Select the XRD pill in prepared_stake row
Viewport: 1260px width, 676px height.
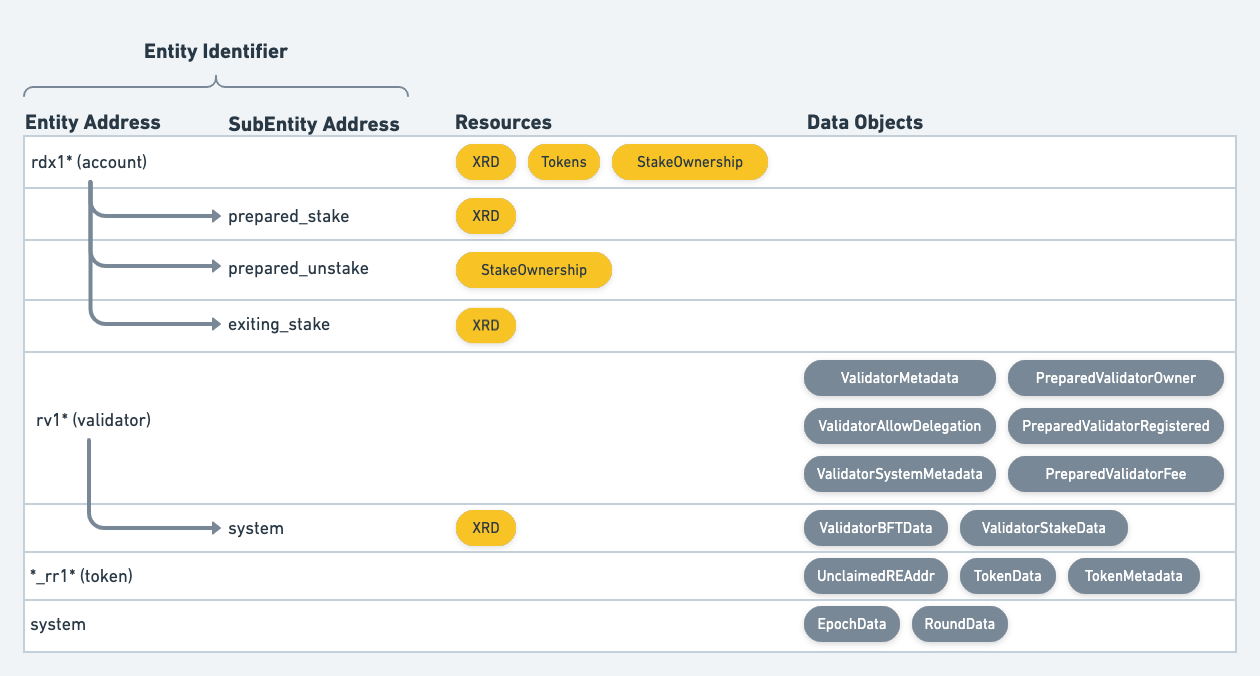pos(485,216)
